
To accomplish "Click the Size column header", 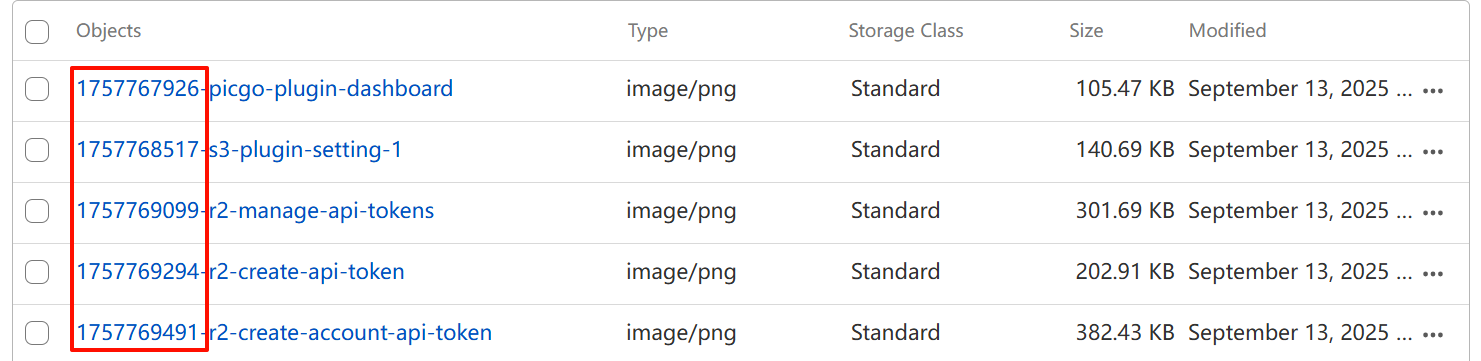I will 1086,31.
